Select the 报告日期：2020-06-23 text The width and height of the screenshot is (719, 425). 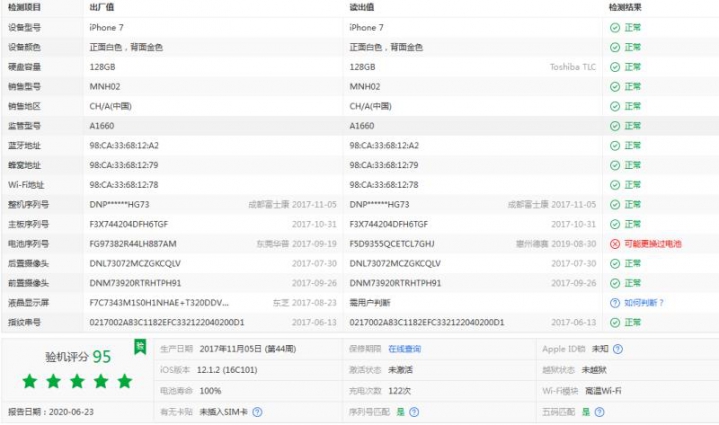(51, 412)
